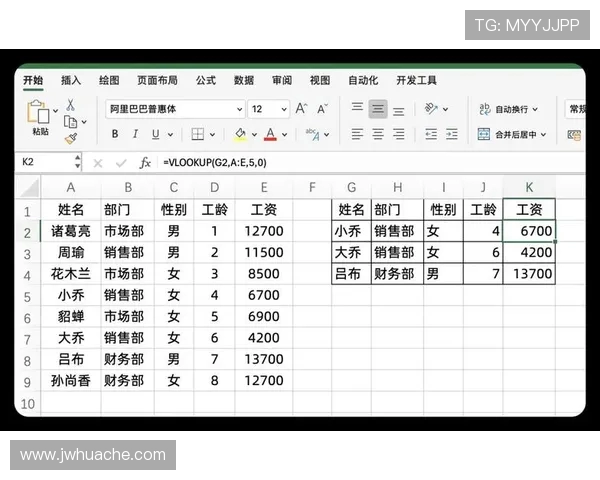
Task: Expand the borders dropdown arrow
Action: point(212,134)
